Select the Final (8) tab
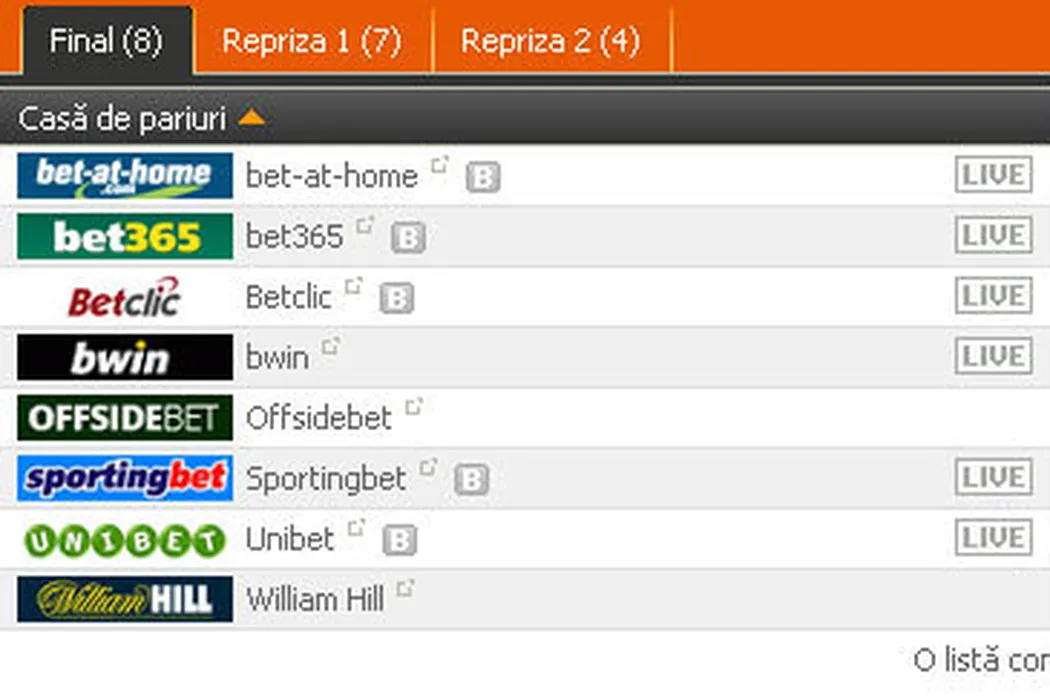Screen dimensions: 1050x700 tap(105, 41)
